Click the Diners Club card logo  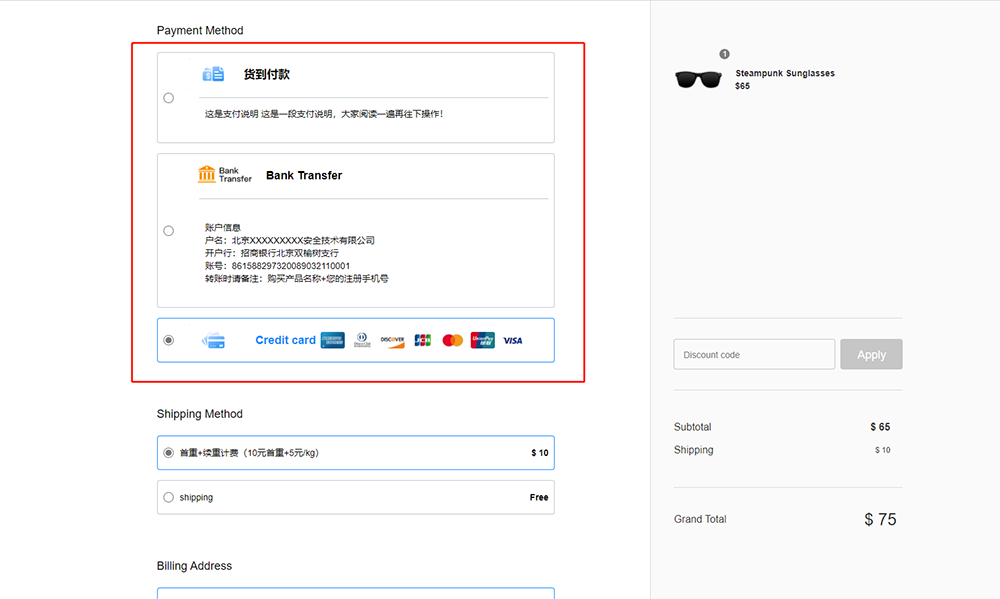click(362, 340)
